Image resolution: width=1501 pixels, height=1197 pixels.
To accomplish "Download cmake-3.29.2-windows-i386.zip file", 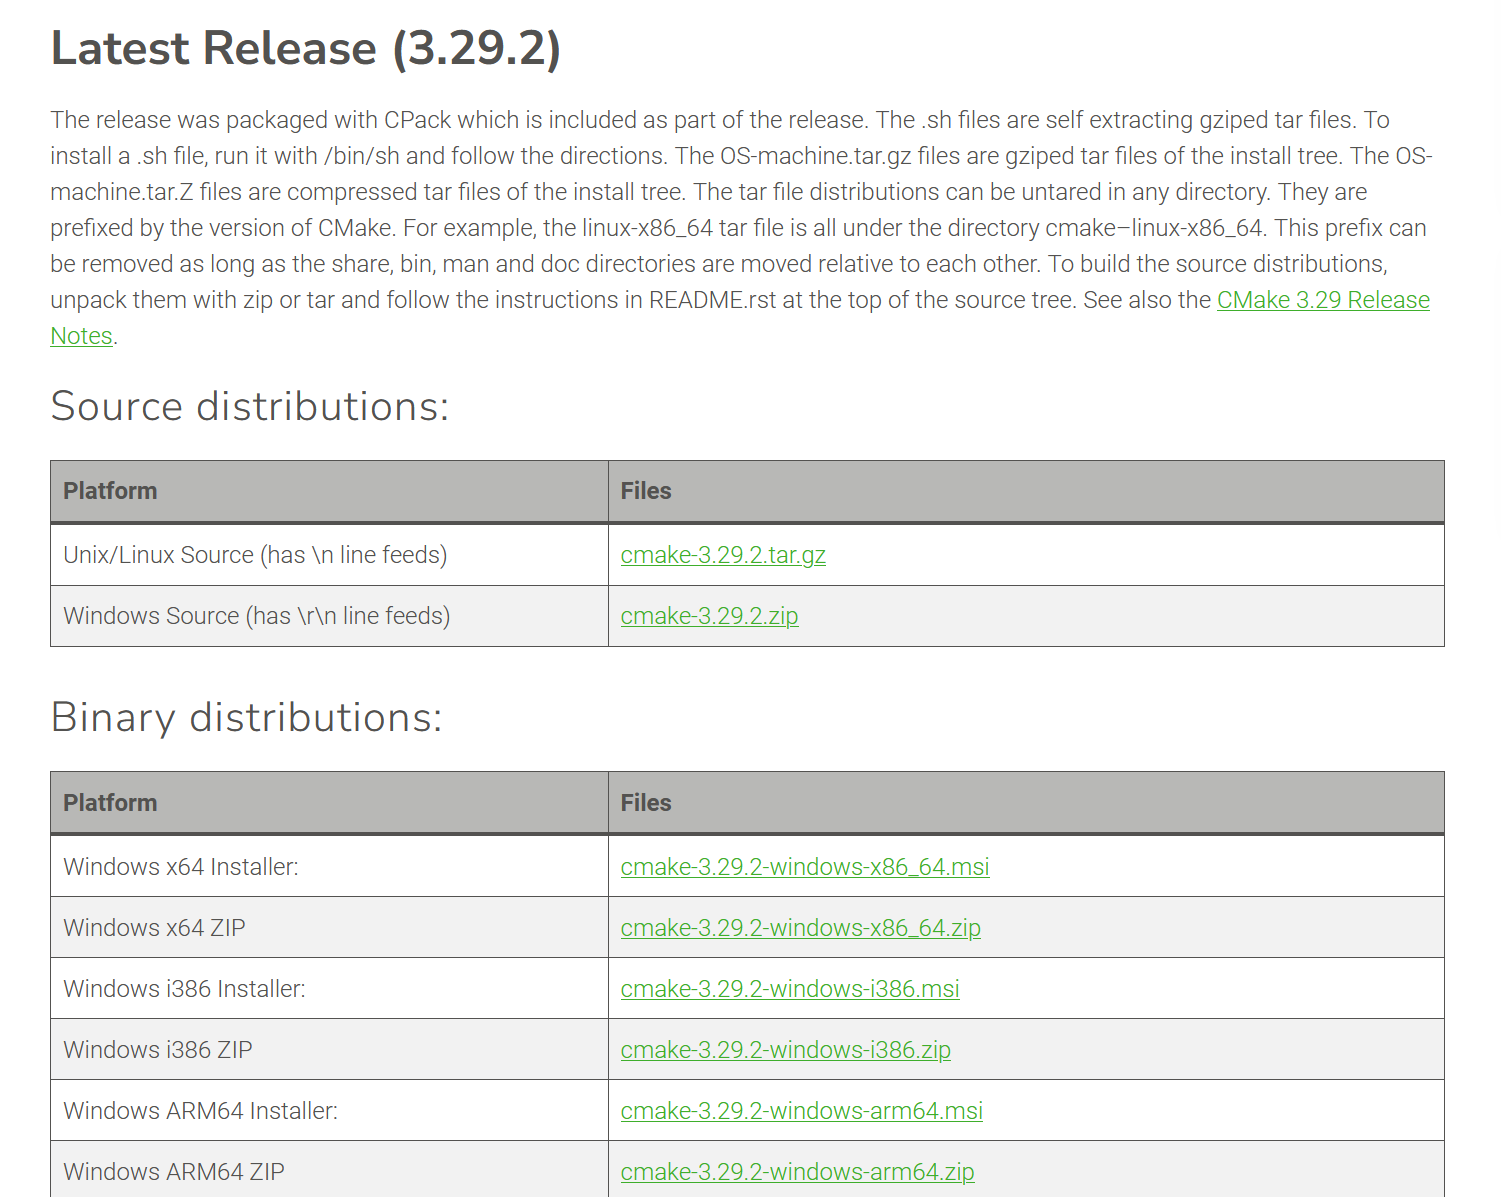I will pos(785,1050).
